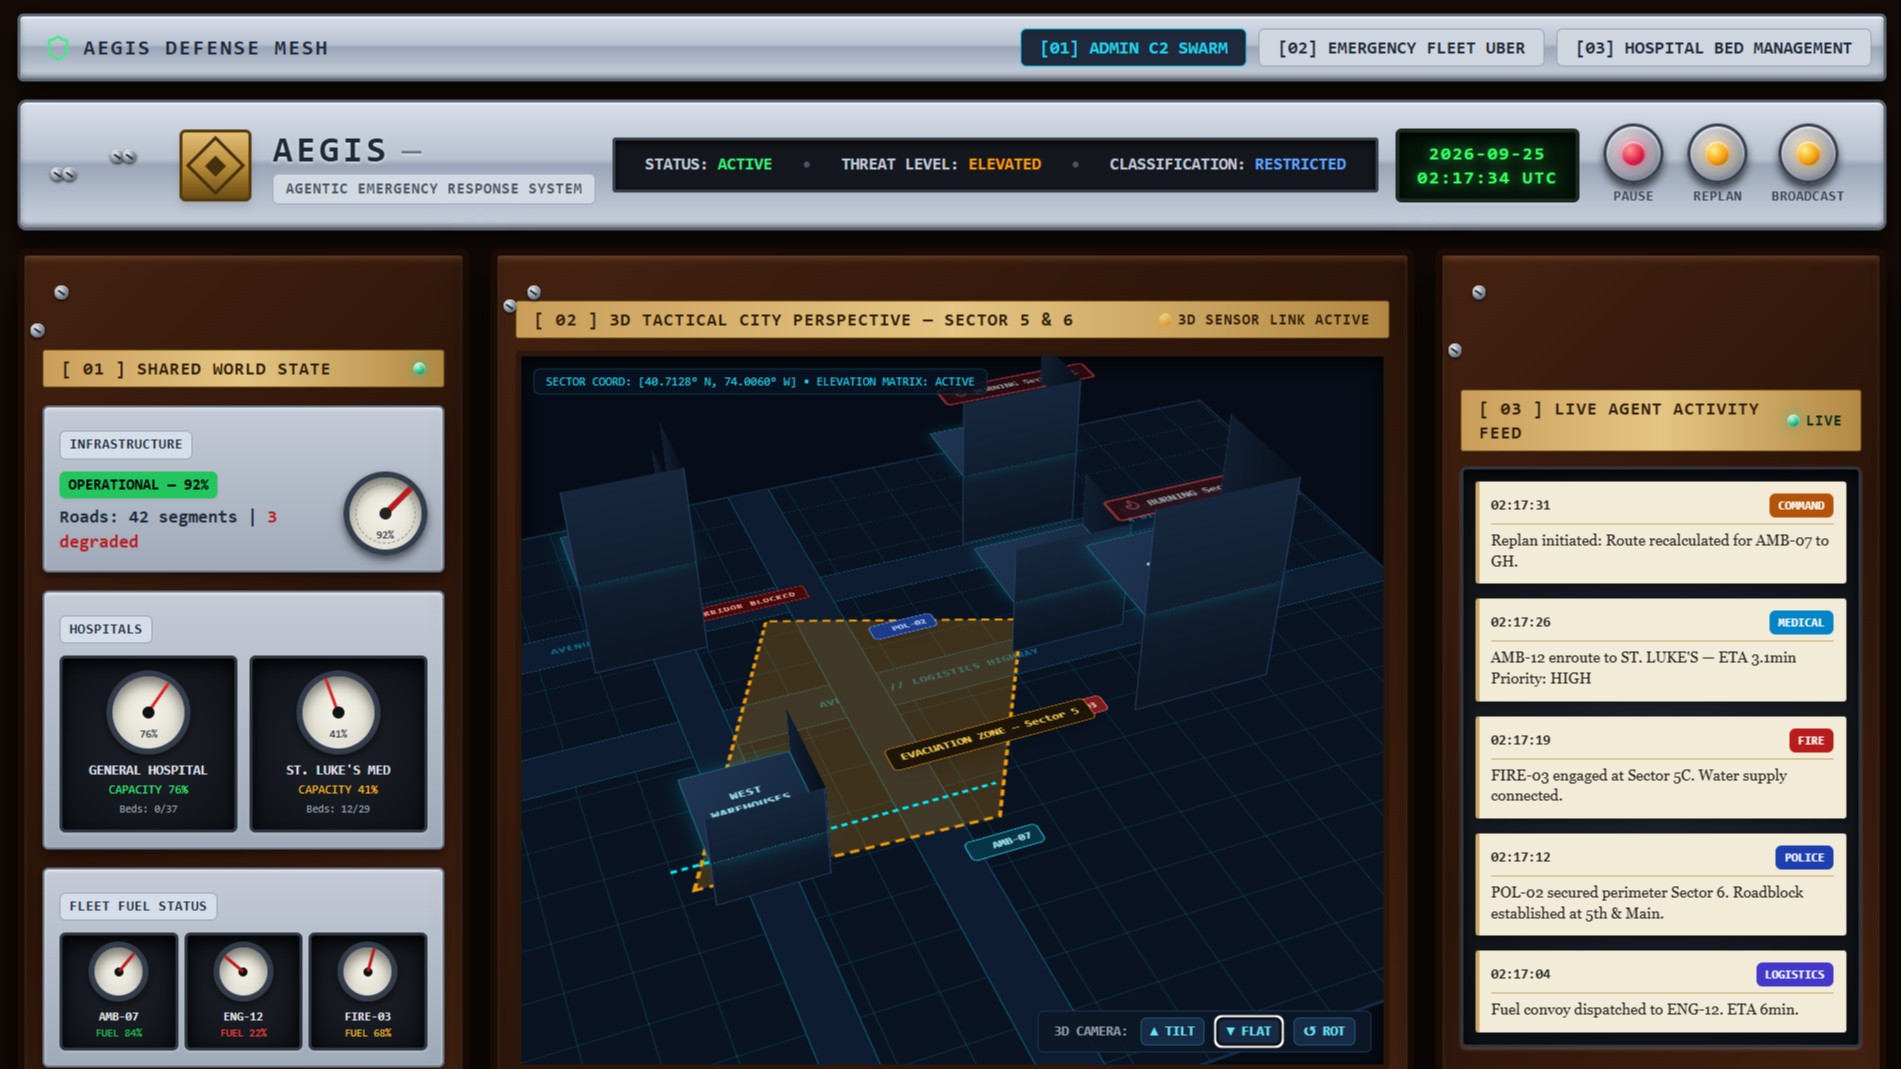Click the FLEET FUEL STATUS section label
The image size is (1901, 1069).
click(x=138, y=906)
